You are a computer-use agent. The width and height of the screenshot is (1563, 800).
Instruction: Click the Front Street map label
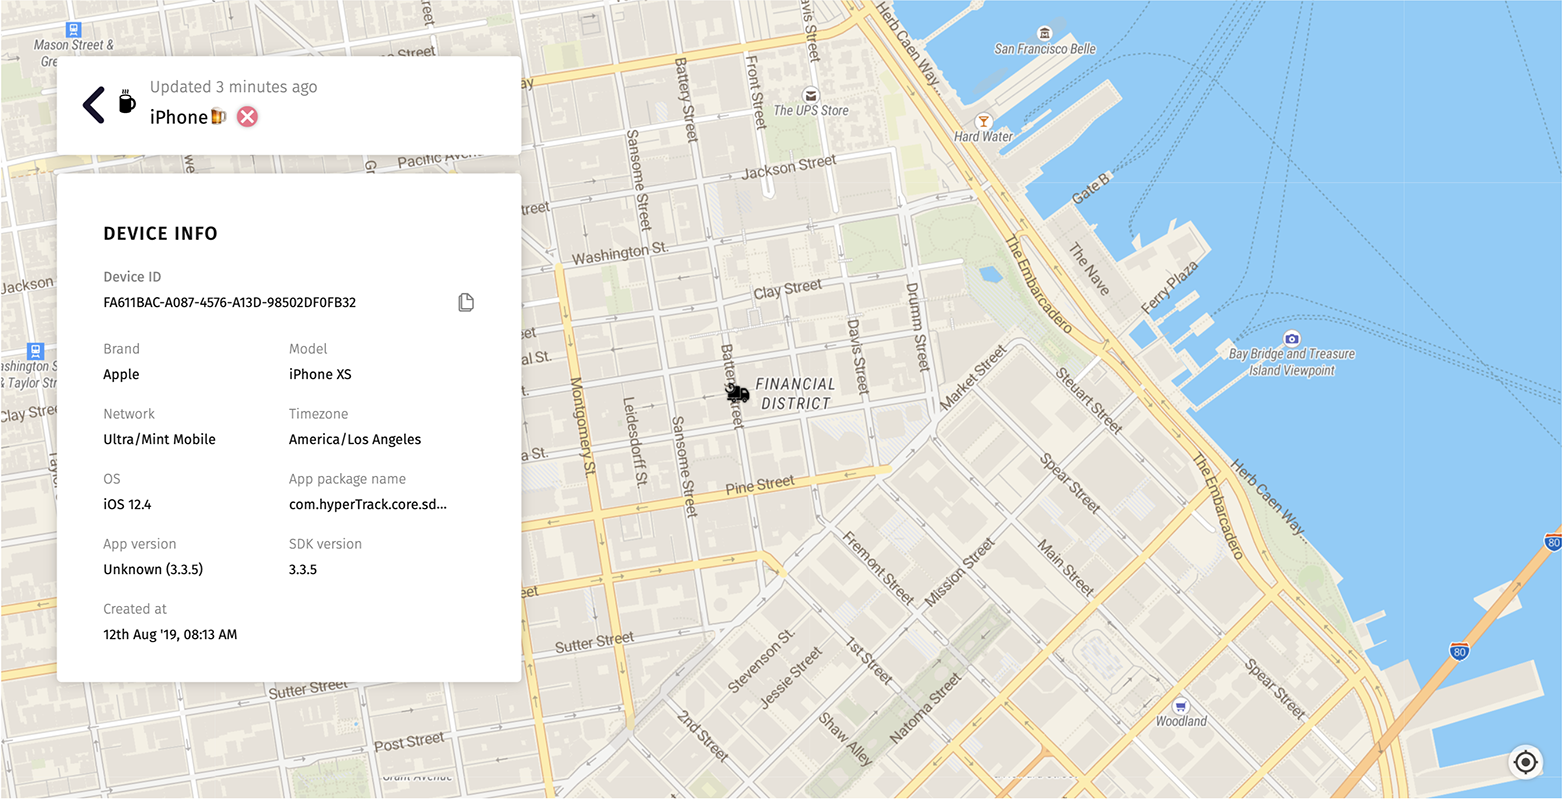tap(755, 92)
